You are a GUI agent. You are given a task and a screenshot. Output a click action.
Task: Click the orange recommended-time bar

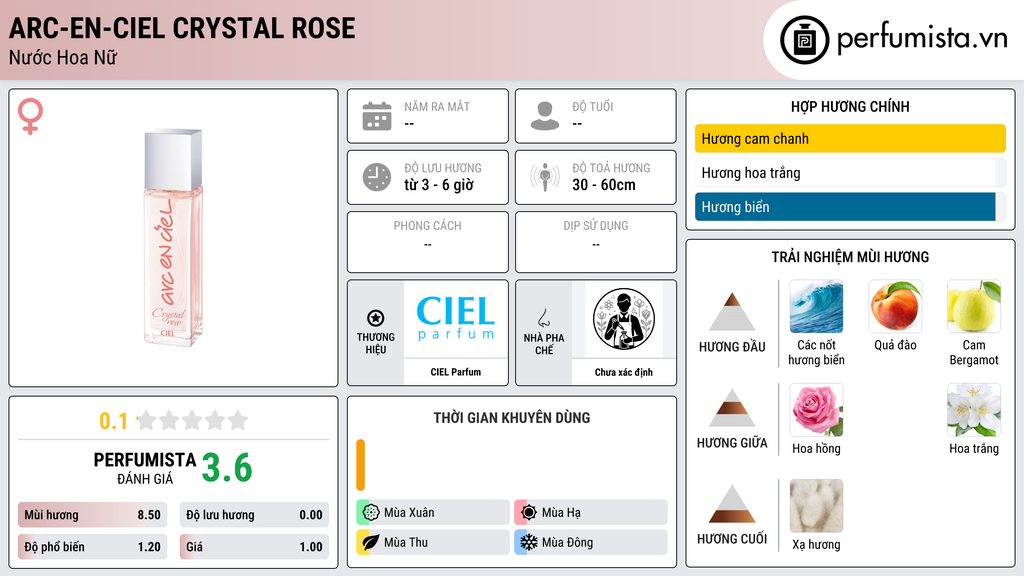[360, 465]
